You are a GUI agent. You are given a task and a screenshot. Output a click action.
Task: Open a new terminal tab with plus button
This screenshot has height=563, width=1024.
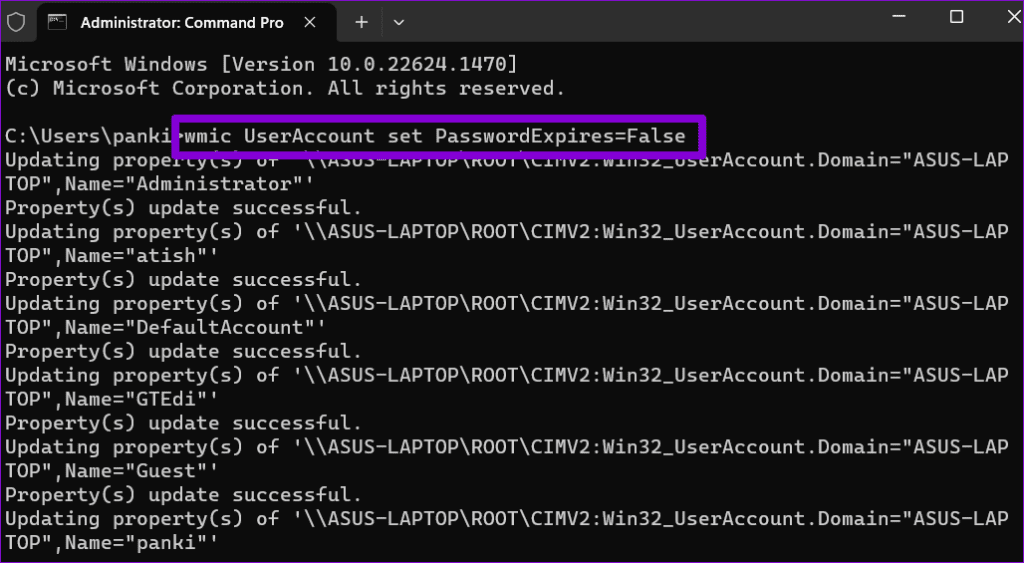(x=361, y=22)
